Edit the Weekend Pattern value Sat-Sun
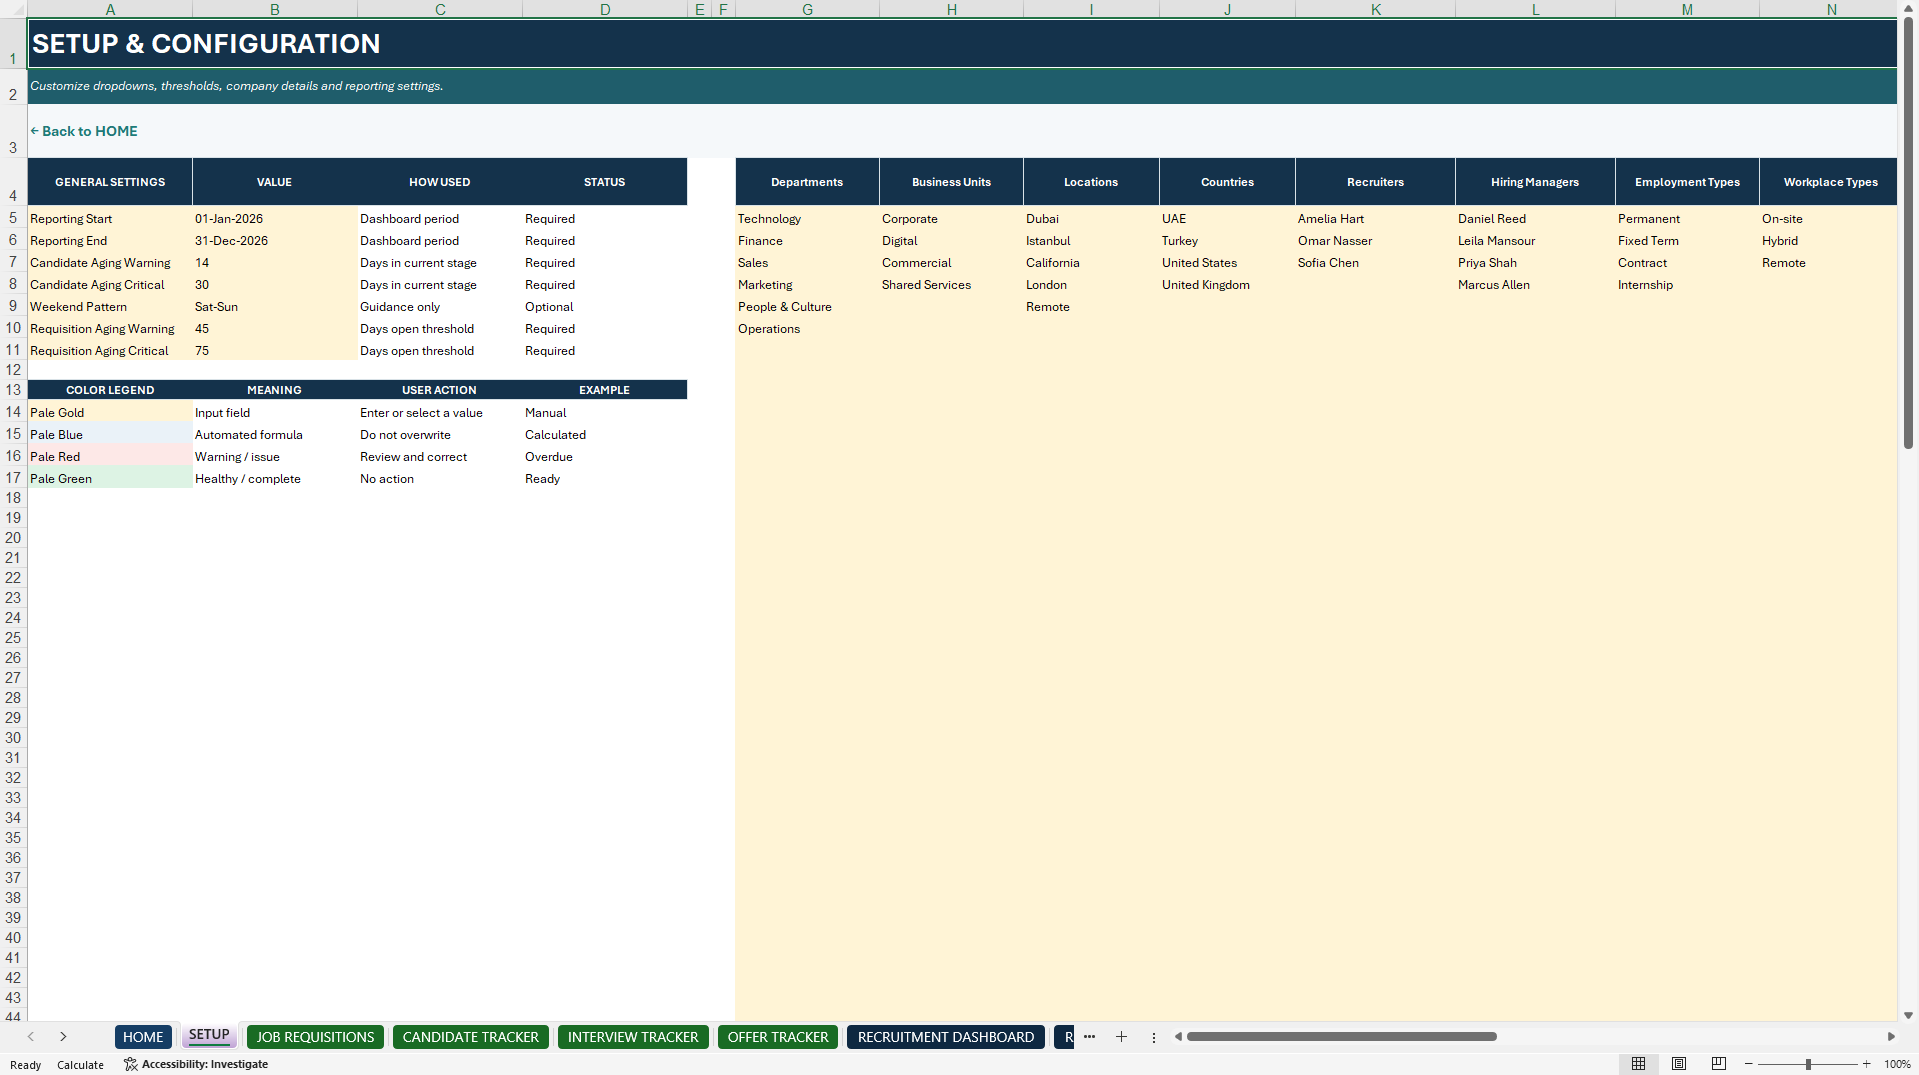Screen dimensions: 1919x1075 [275, 307]
